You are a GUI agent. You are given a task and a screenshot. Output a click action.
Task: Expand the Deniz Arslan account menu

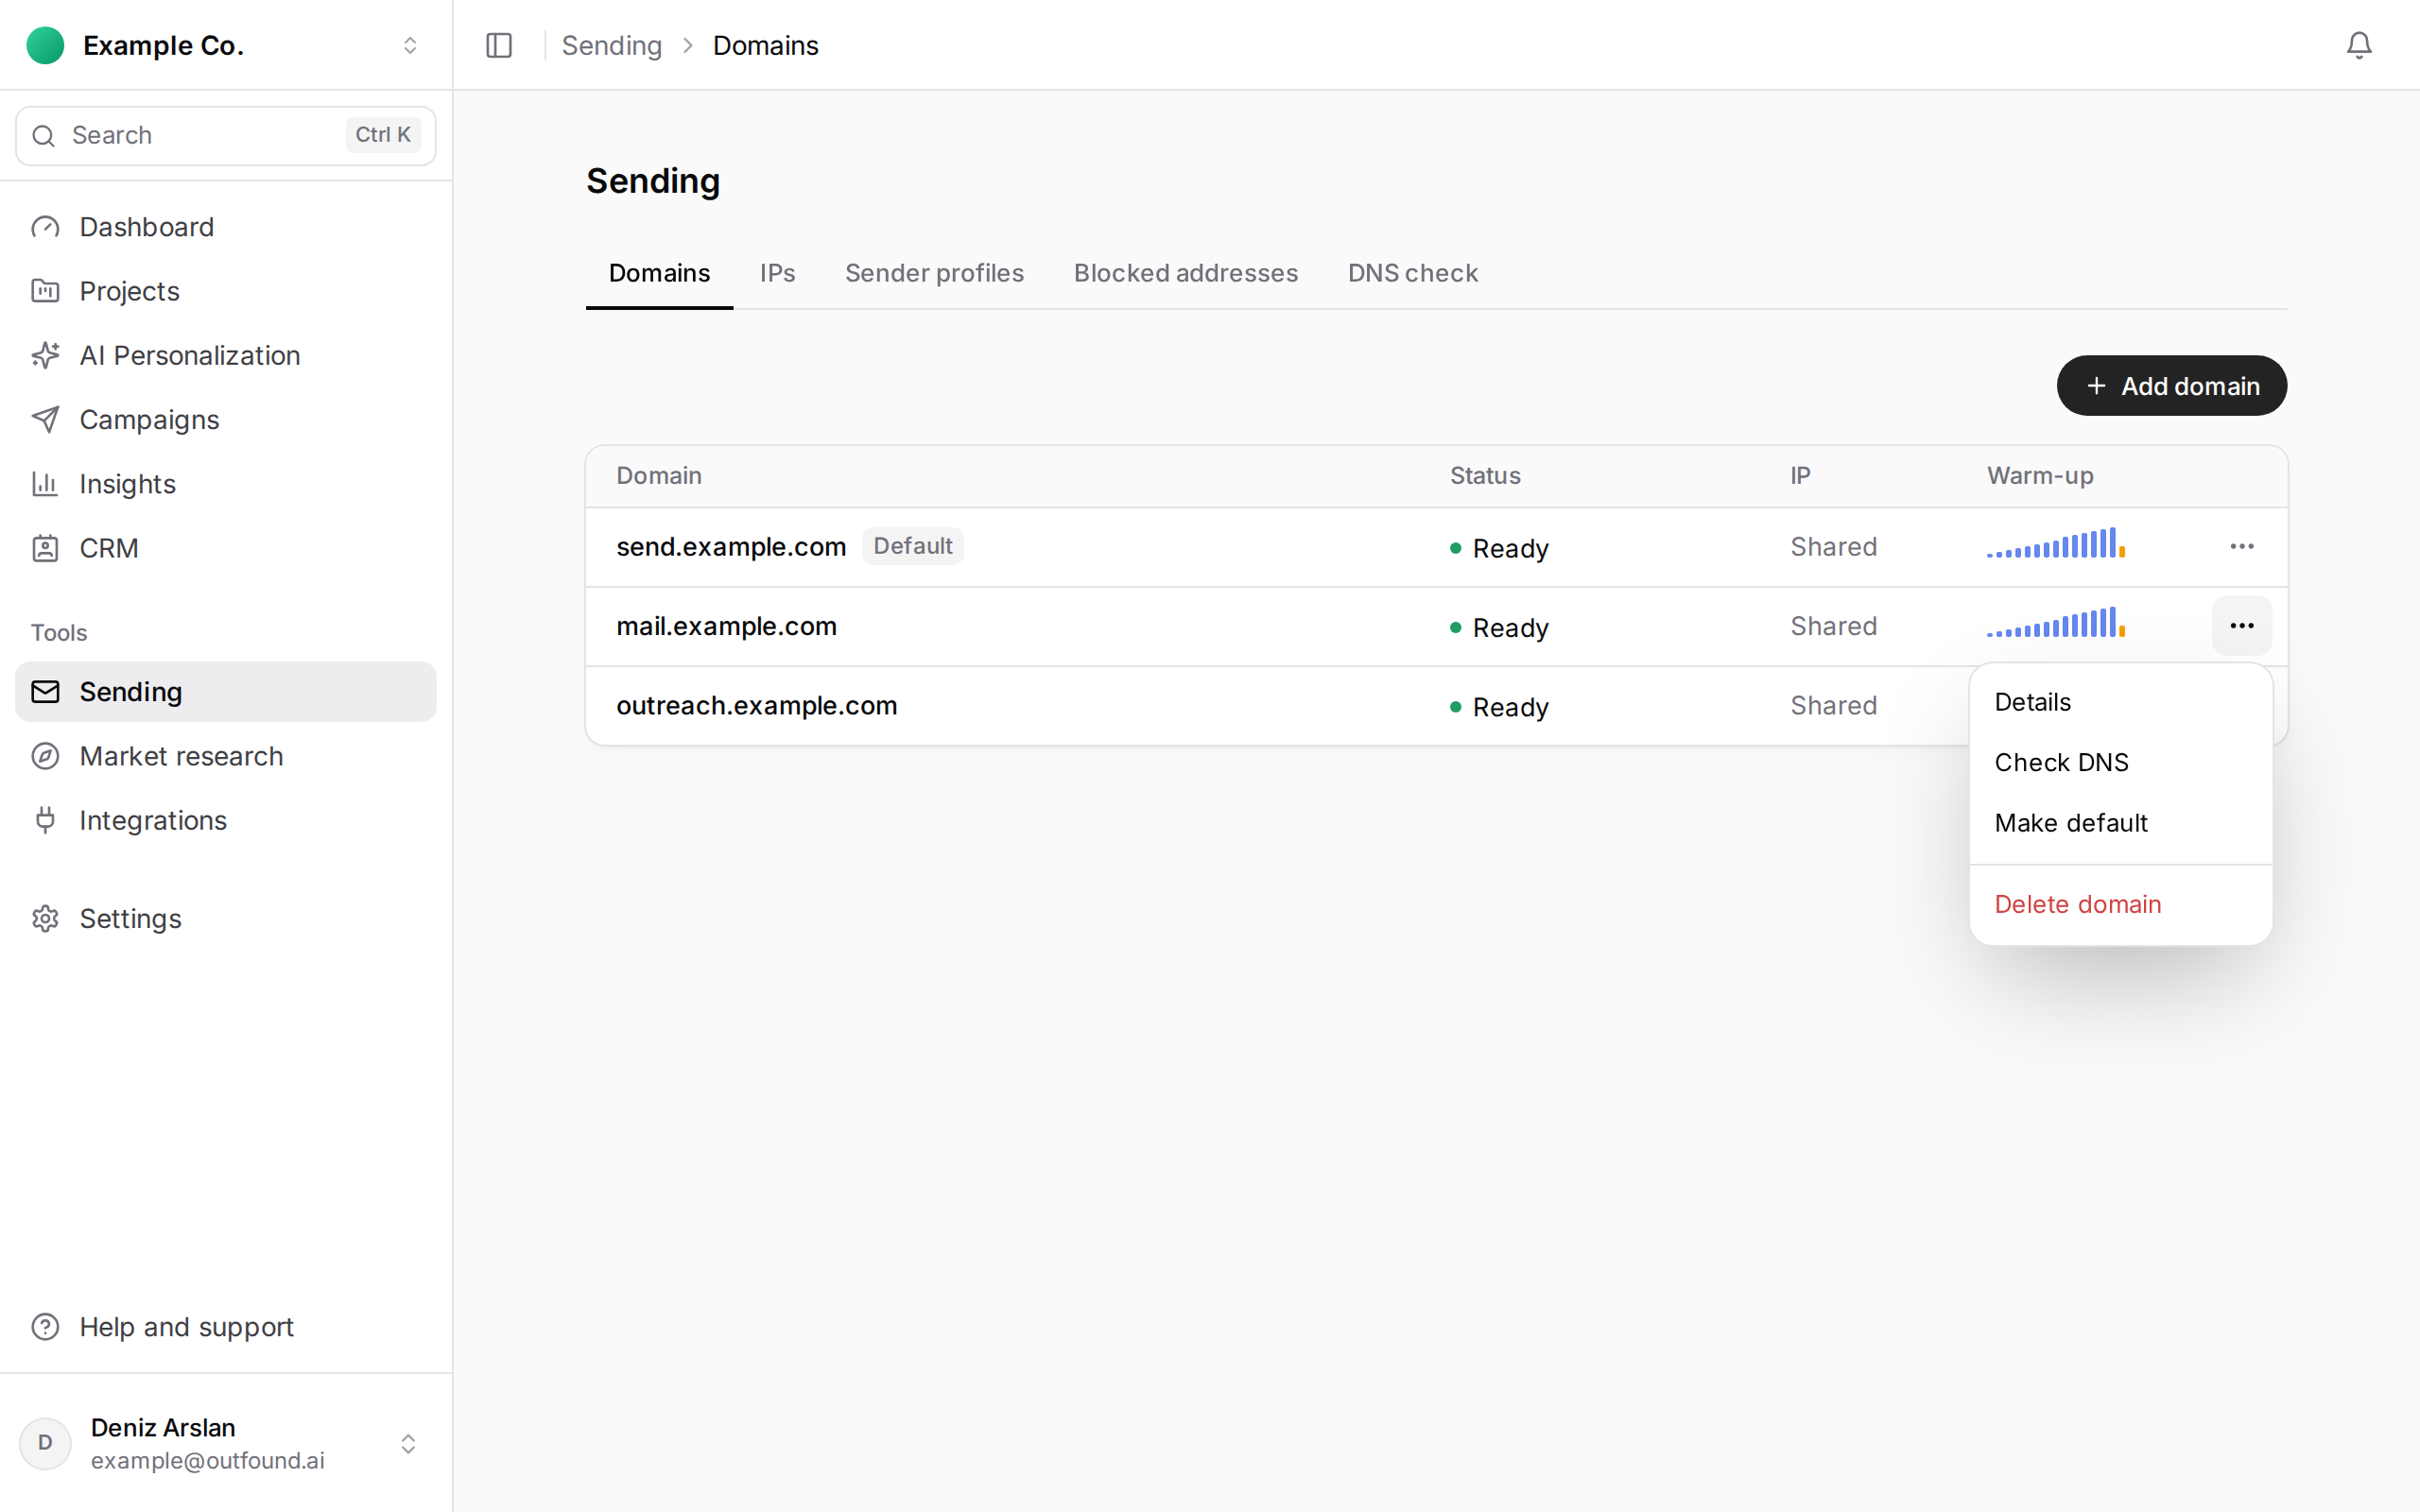pyautogui.click(x=408, y=1443)
